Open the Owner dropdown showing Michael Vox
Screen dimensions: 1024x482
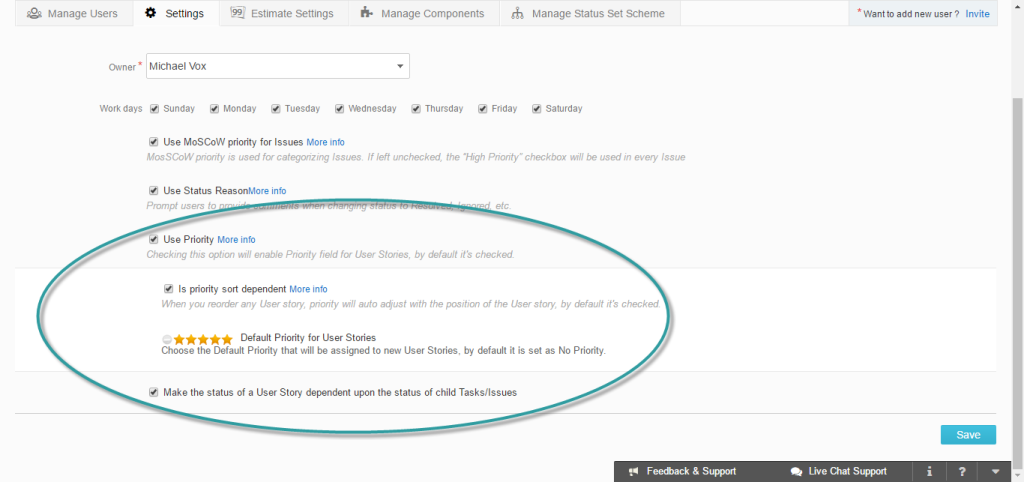coord(278,66)
